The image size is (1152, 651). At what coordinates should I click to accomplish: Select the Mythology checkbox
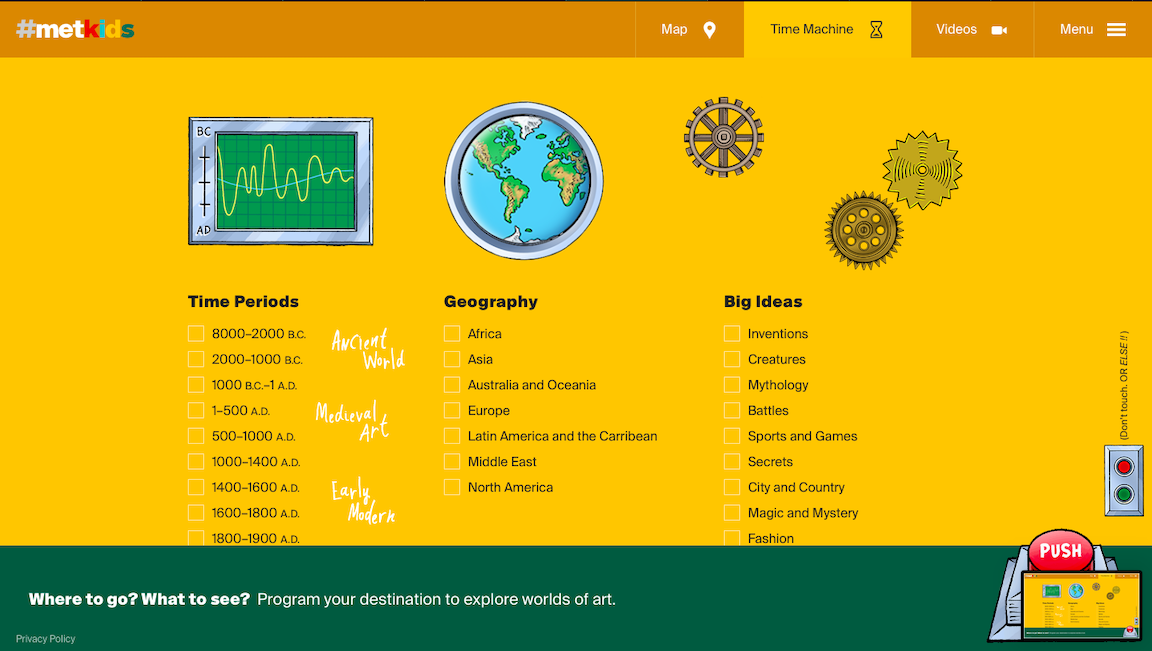732,385
